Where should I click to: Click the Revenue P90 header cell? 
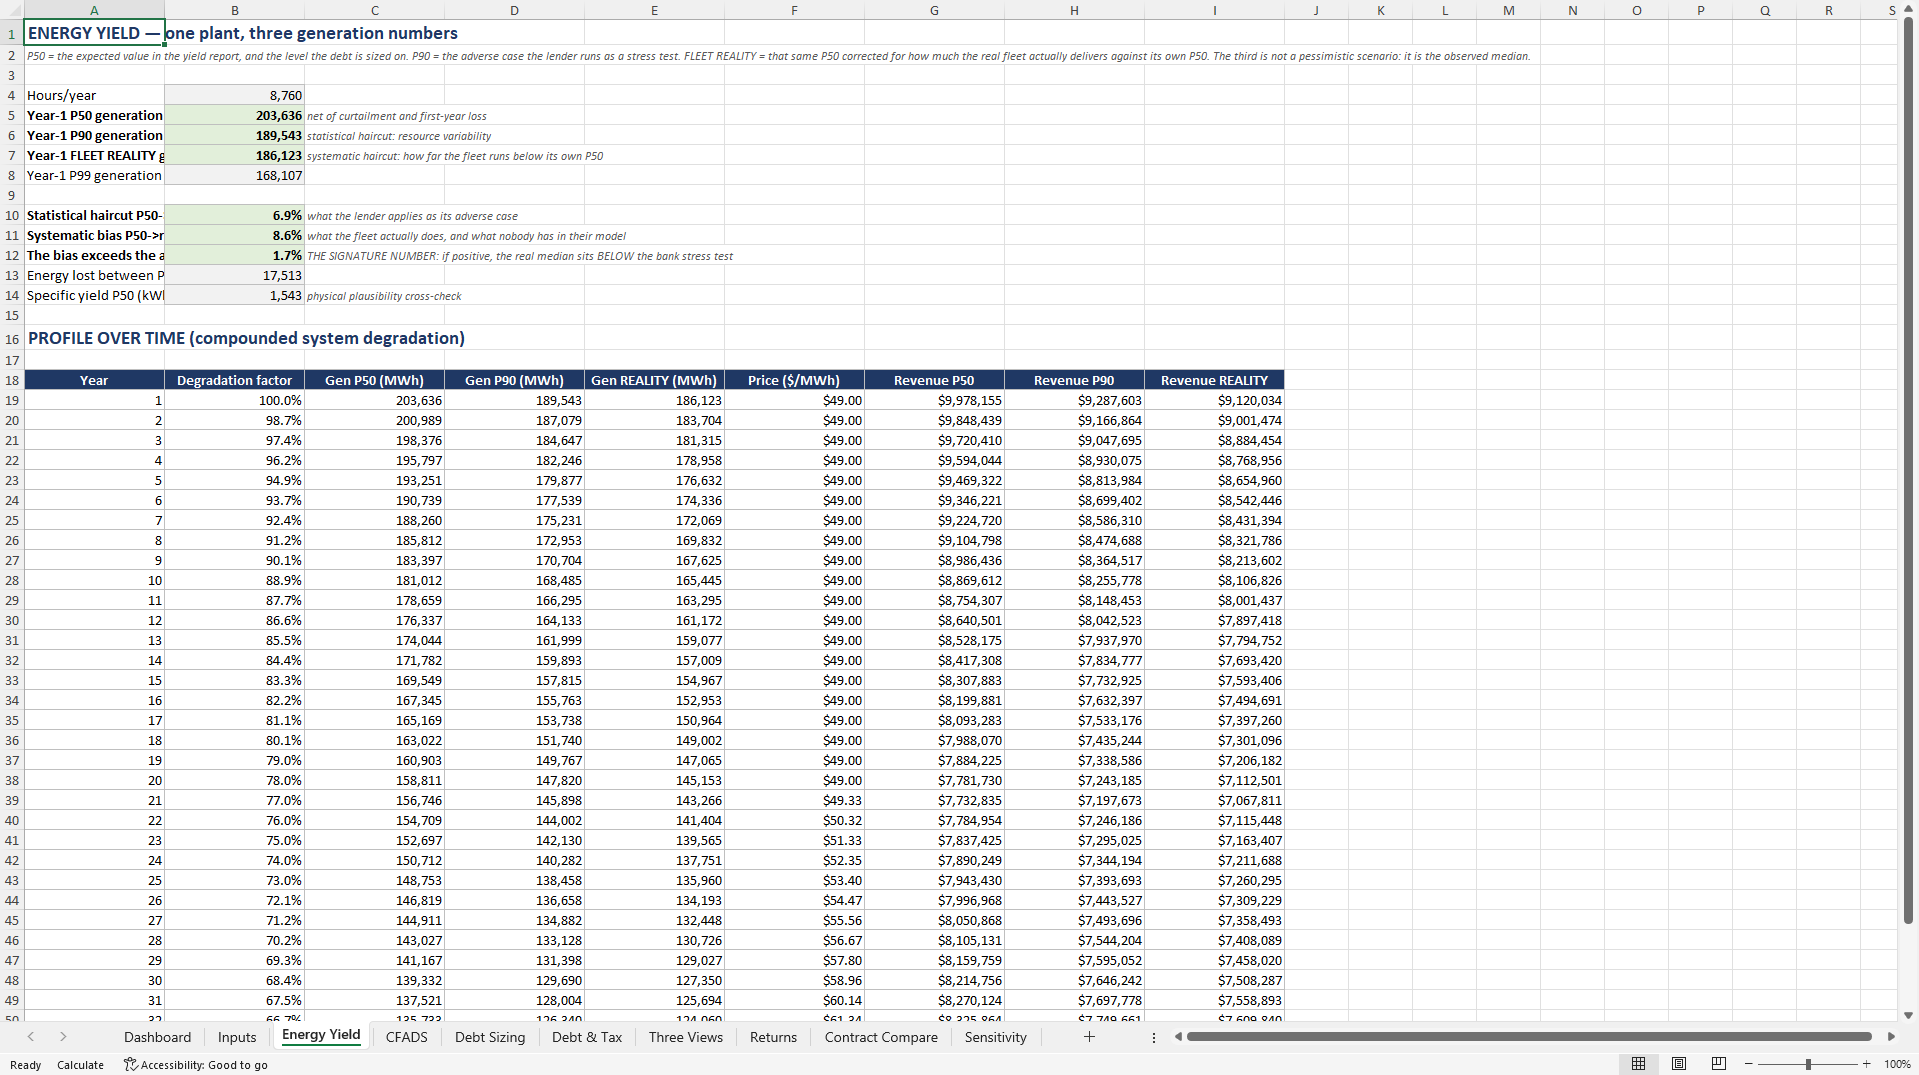click(x=1074, y=380)
